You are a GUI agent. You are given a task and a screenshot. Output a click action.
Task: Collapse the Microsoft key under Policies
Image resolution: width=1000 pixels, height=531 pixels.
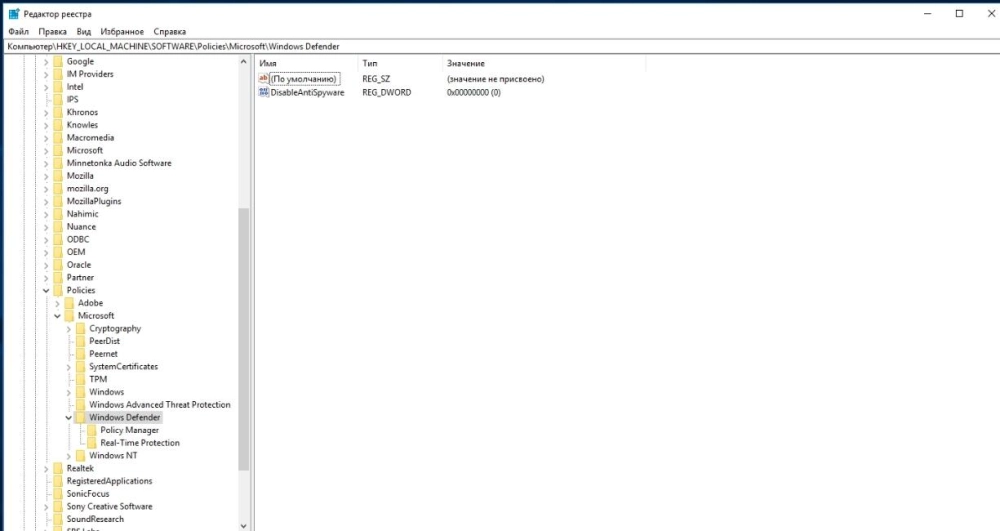(57, 316)
